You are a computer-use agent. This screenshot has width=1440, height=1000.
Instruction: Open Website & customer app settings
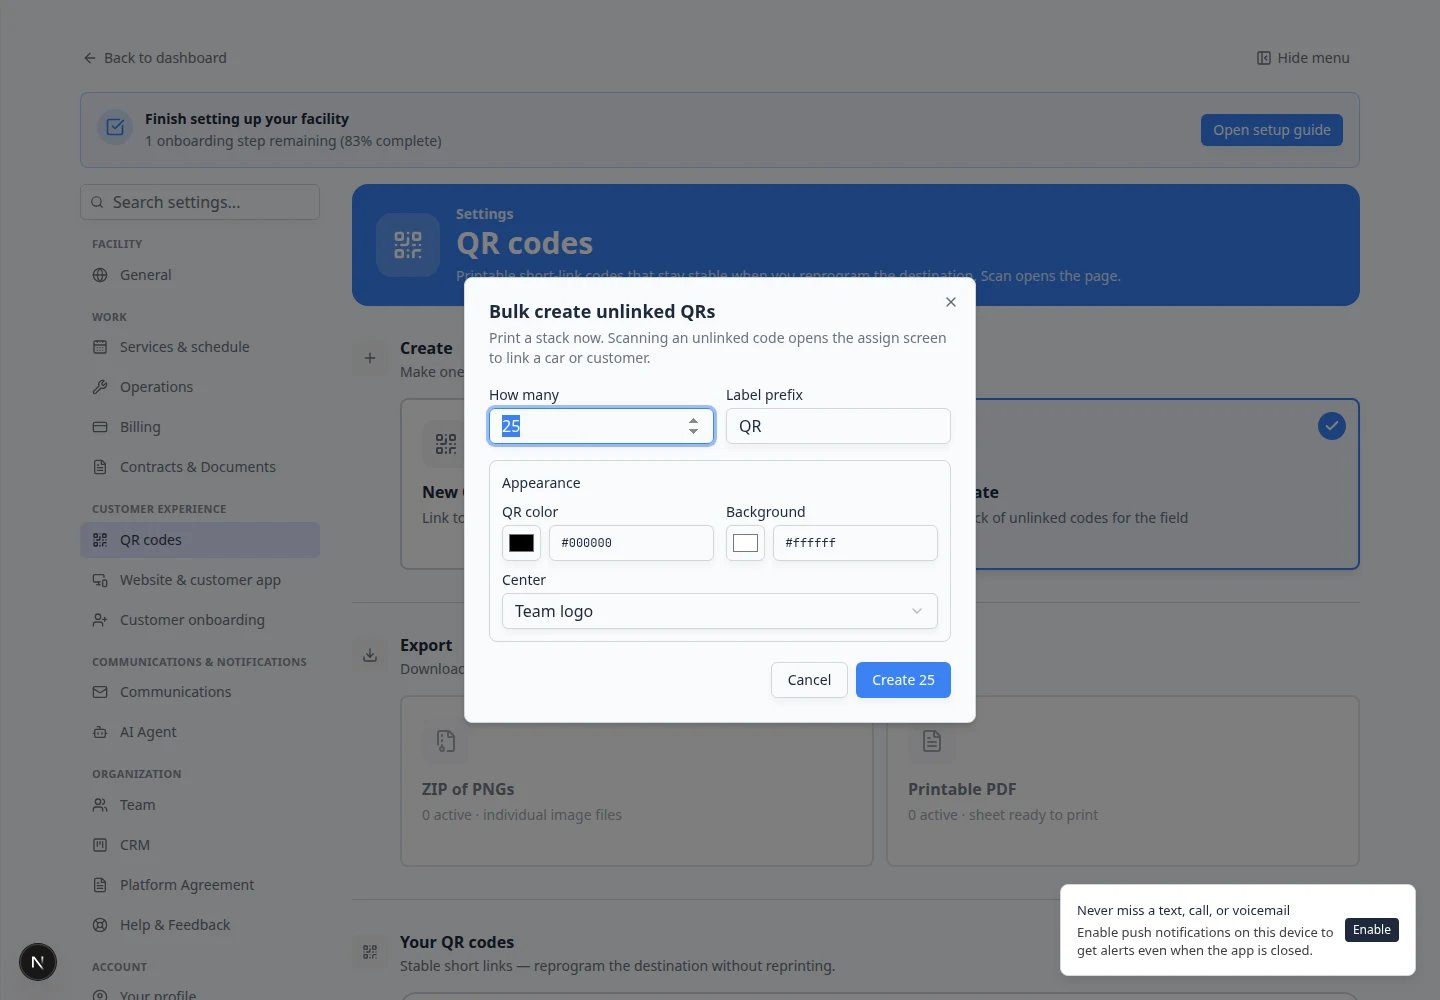click(200, 580)
